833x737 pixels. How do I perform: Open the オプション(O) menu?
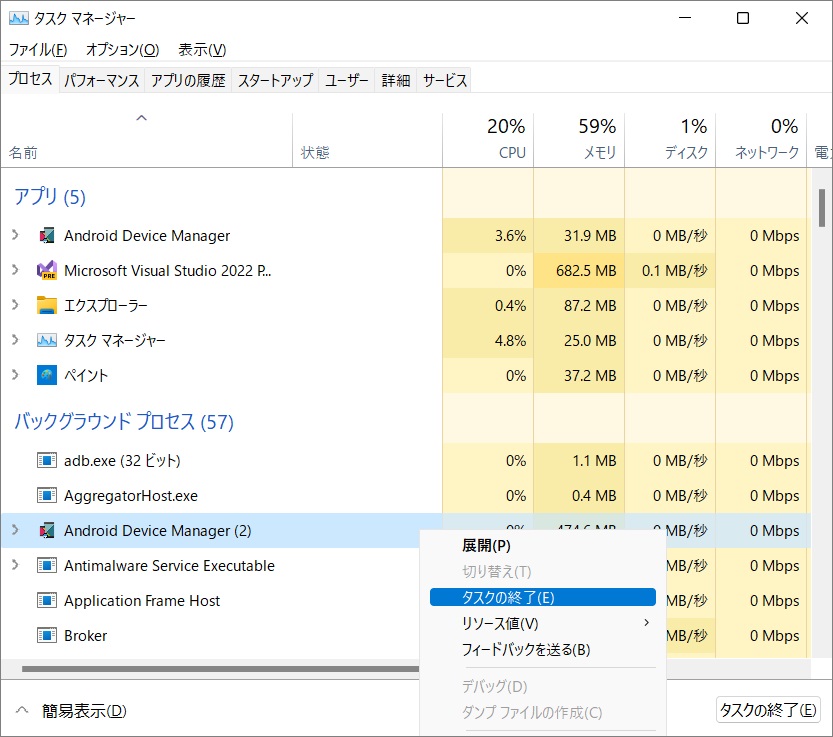tap(123, 50)
